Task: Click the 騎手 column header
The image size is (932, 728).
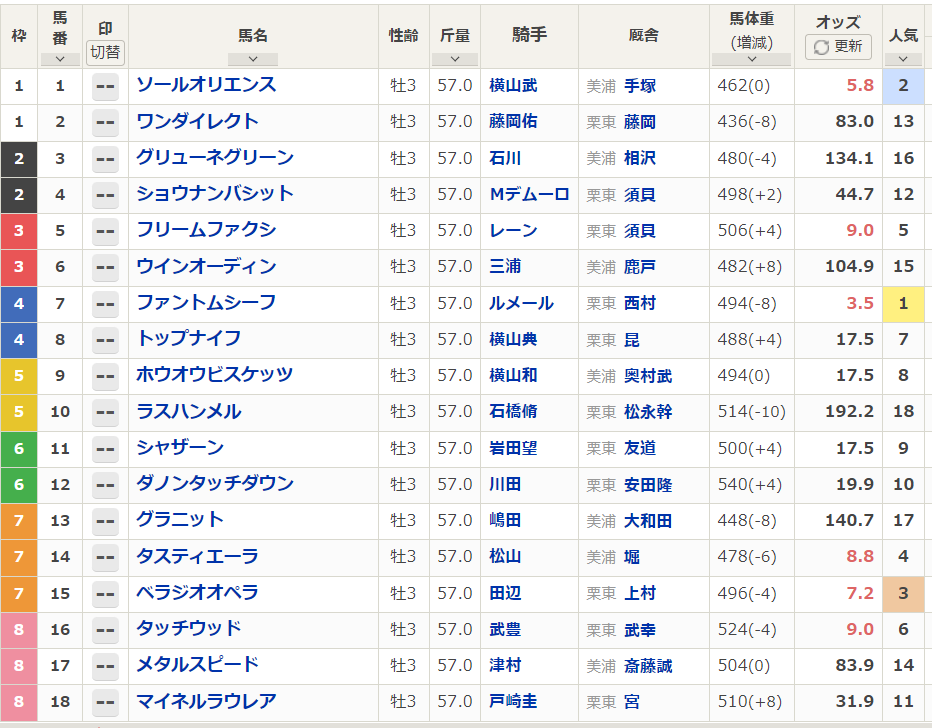Action: coord(529,35)
